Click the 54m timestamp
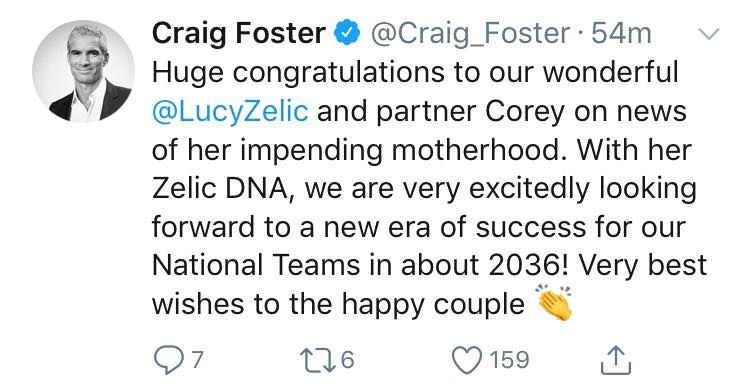This screenshot has width=750, height=388. (621, 33)
